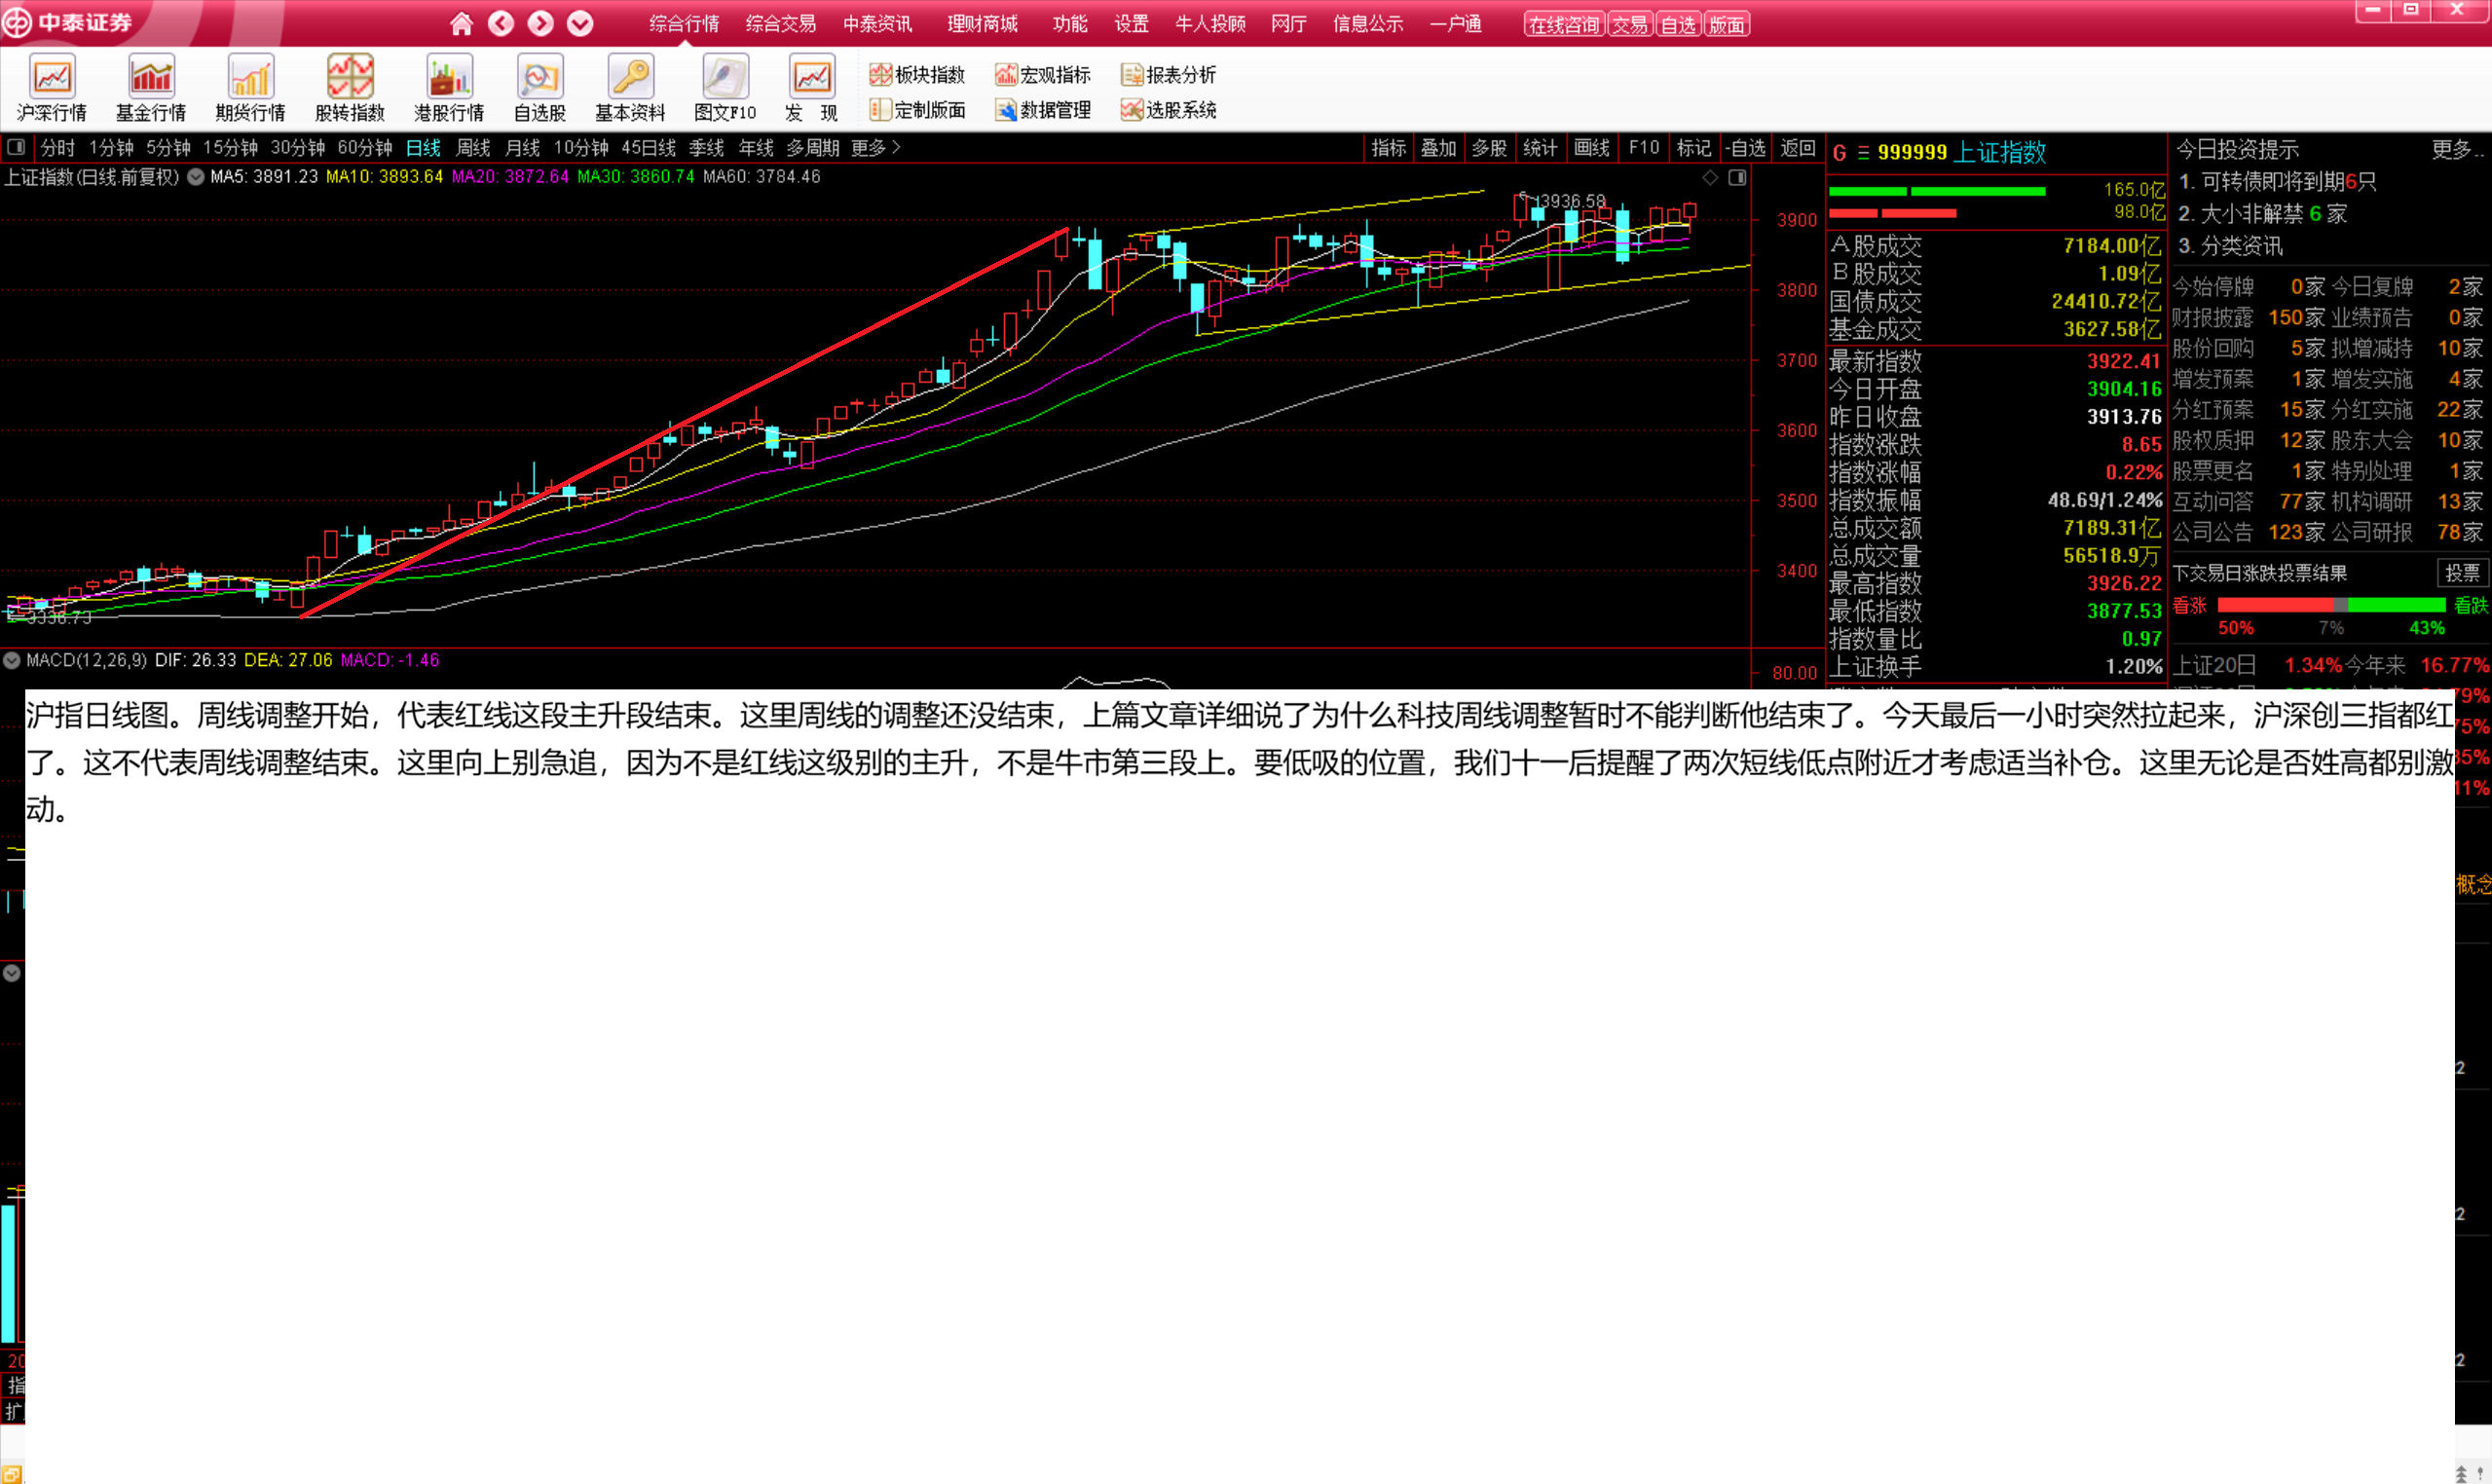This screenshot has width=2492, height=1484.
Task: Go to home via house icon
Action: (461, 23)
